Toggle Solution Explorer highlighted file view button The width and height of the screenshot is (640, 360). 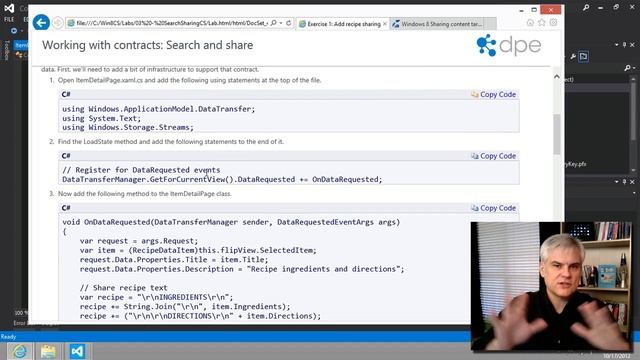click(x=584, y=57)
